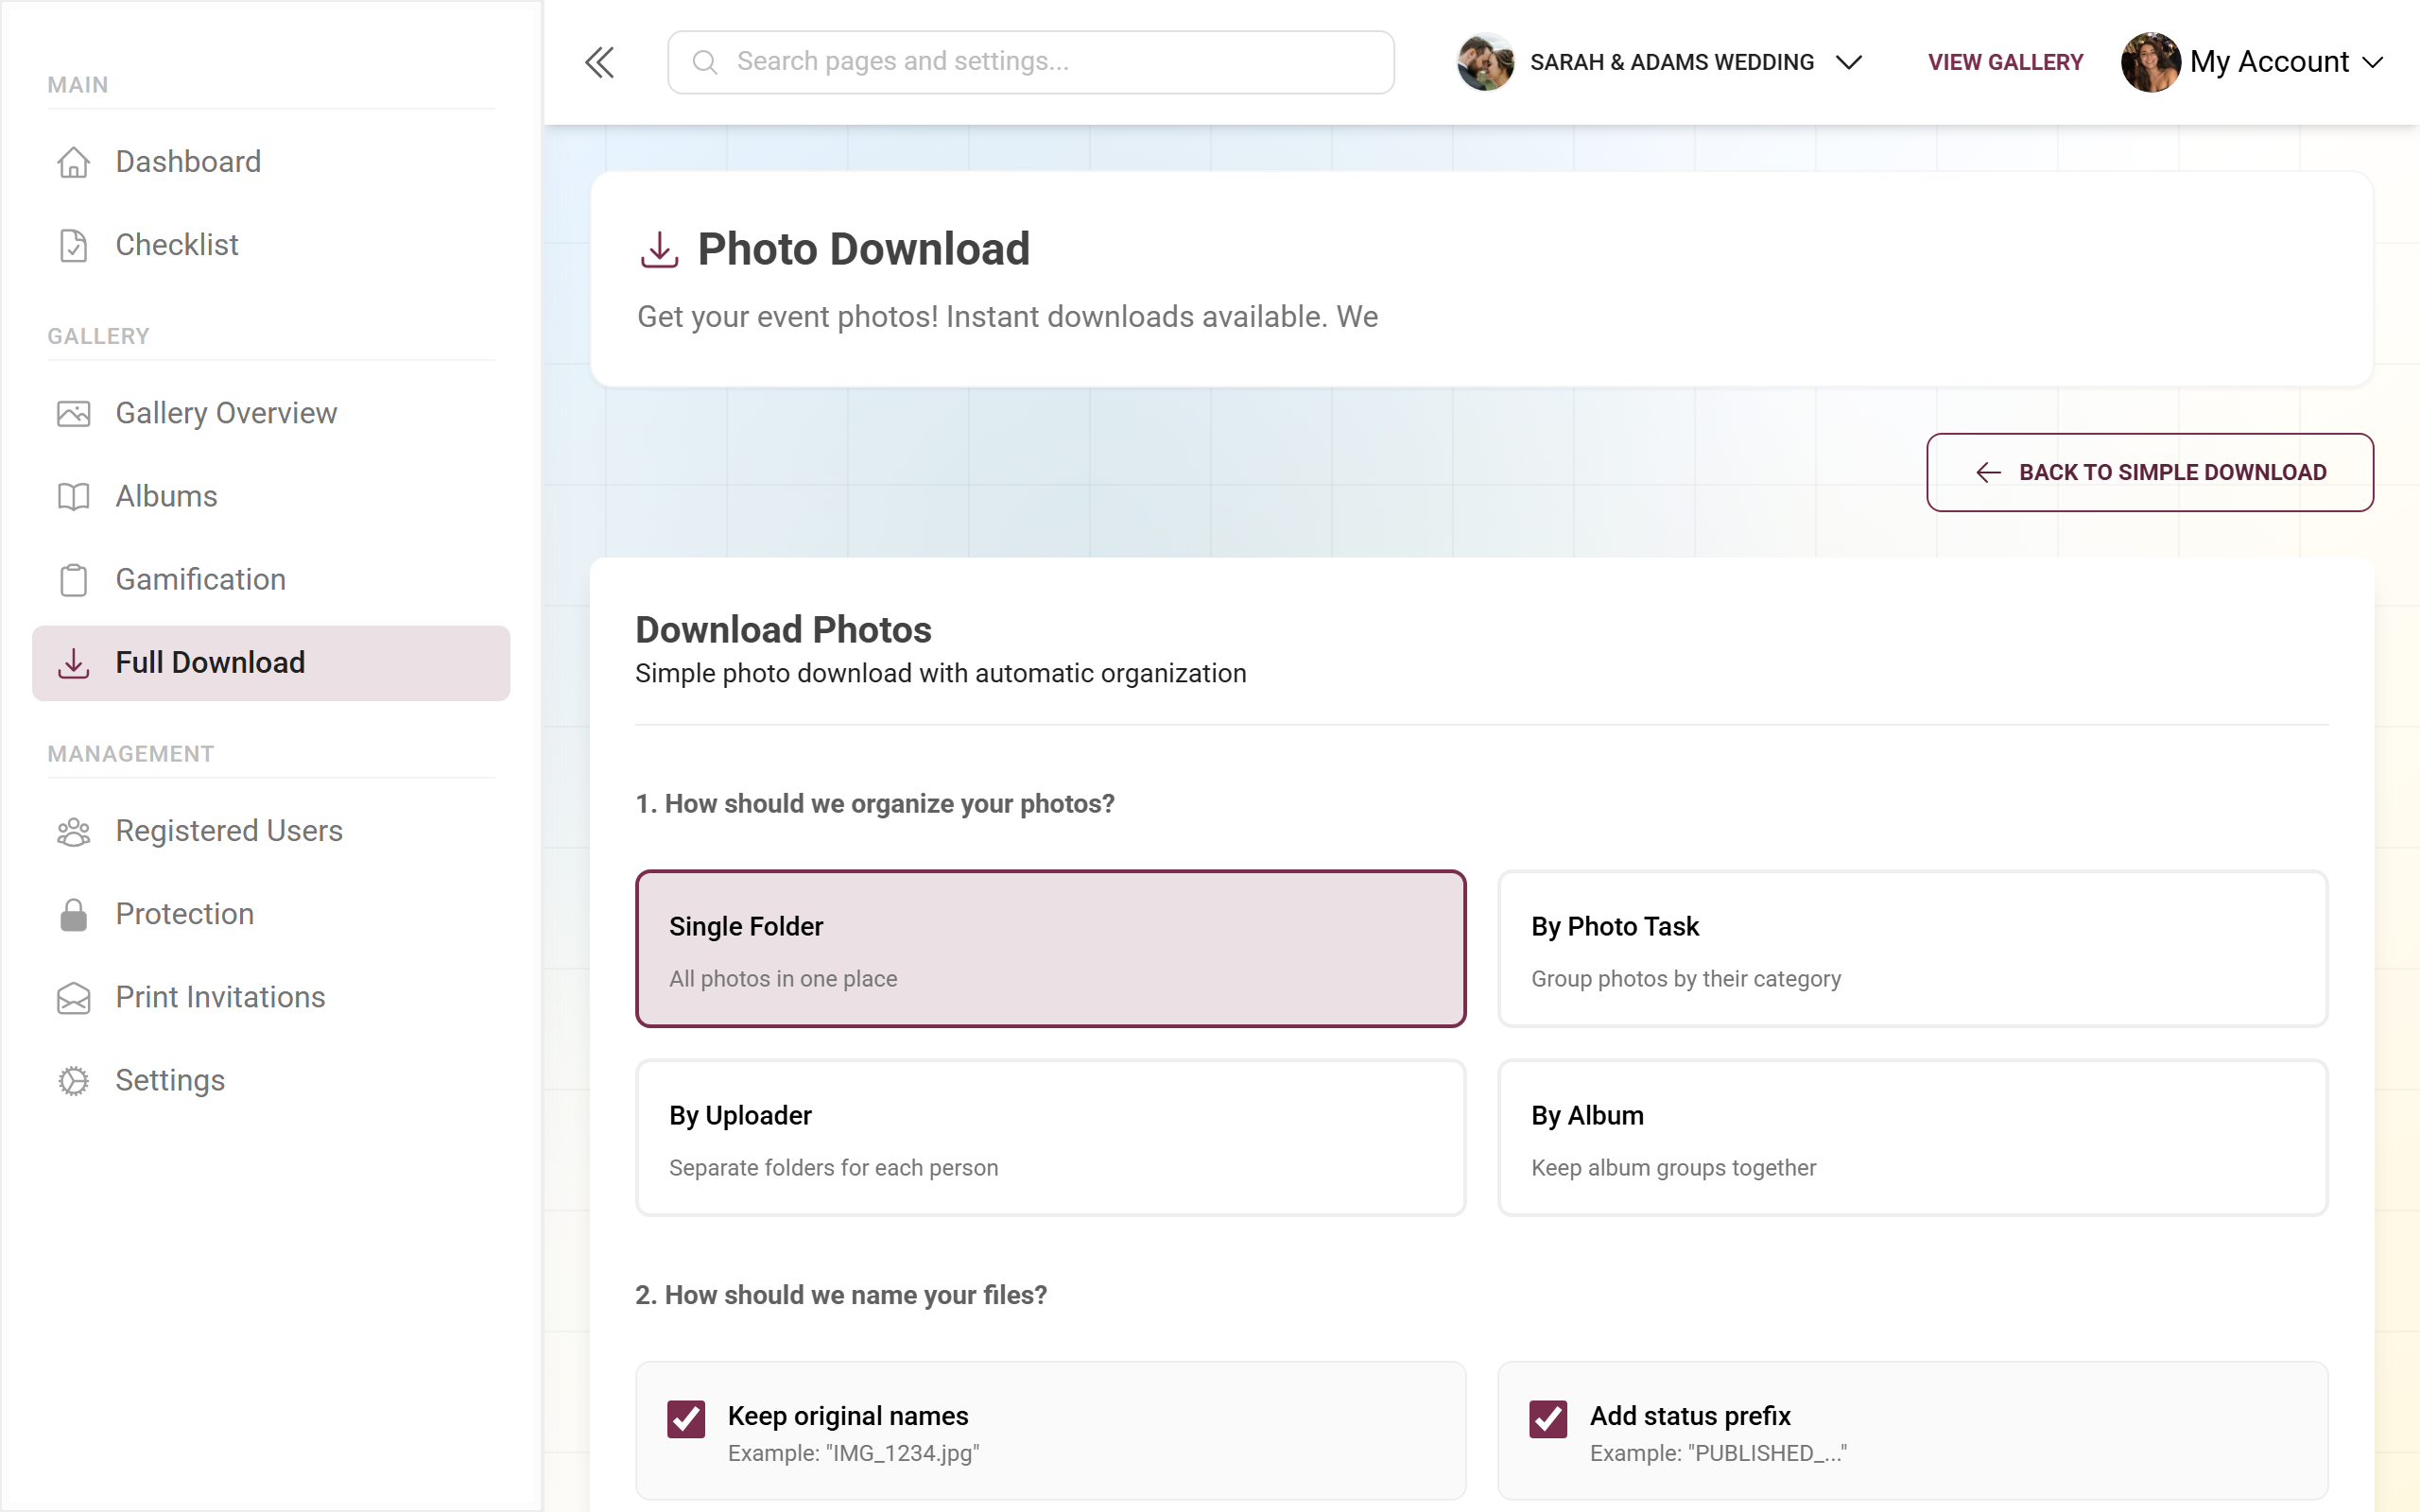Go to Gallery Overview
2420x1512 pixels.
(x=271, y=413)
